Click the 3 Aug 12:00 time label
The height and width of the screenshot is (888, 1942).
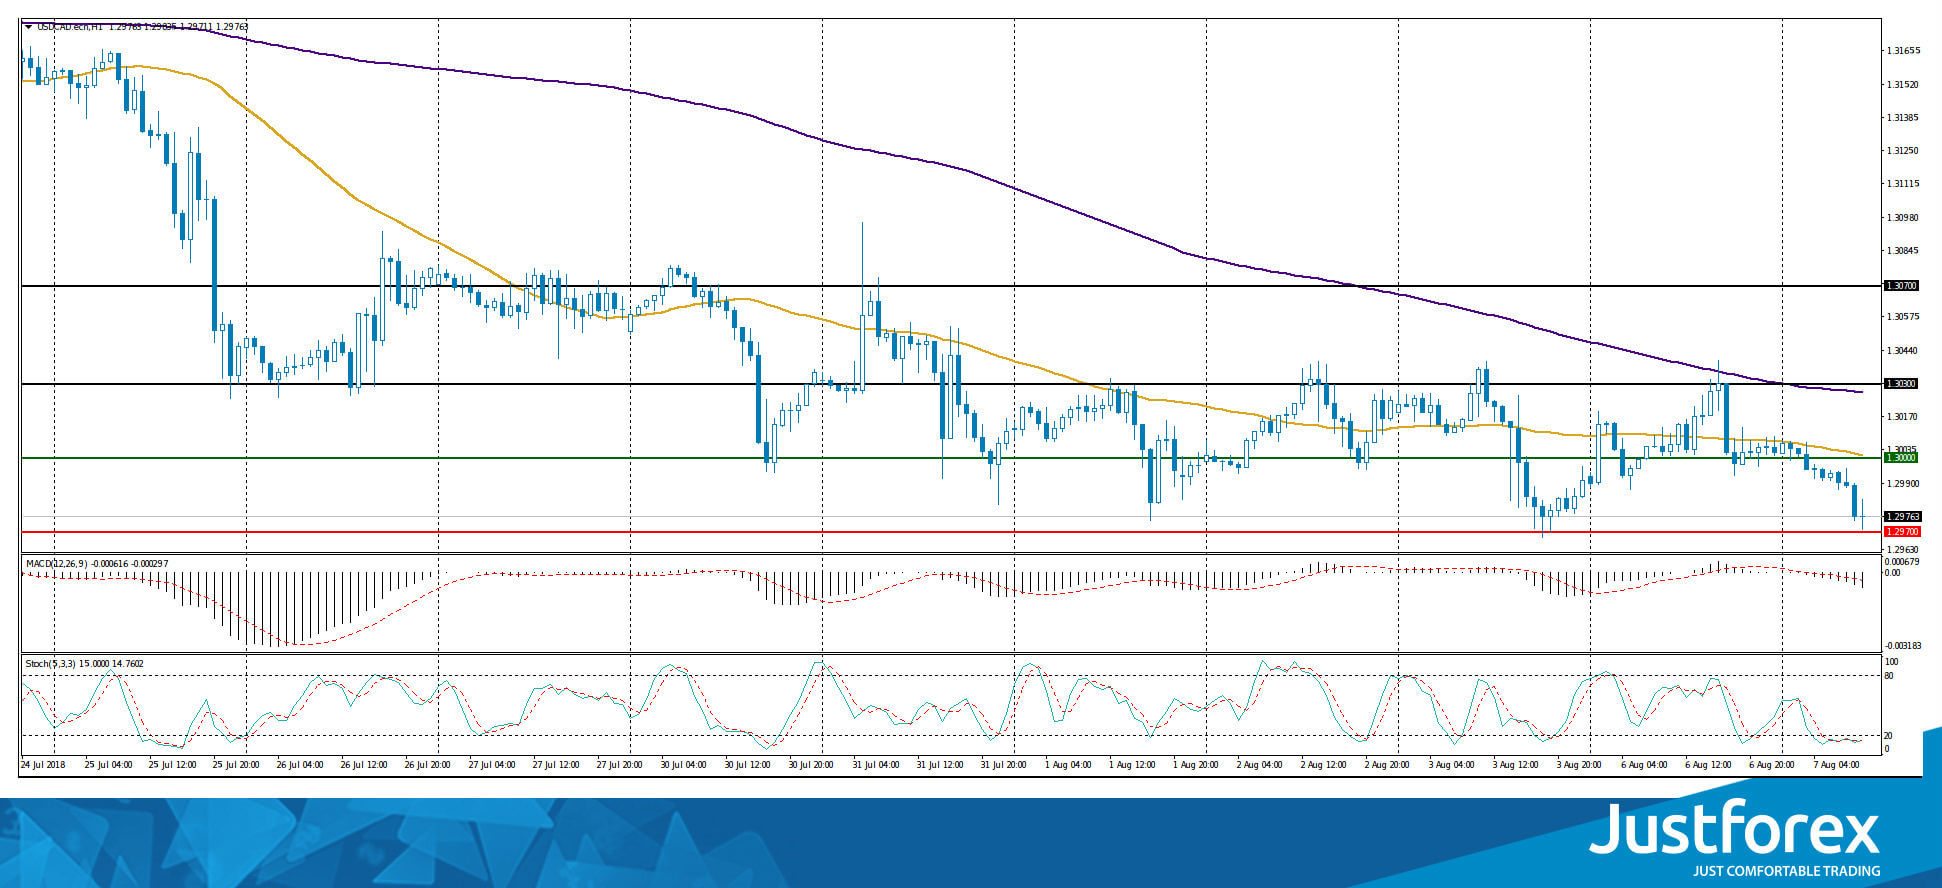click(x=1516, y=765)
